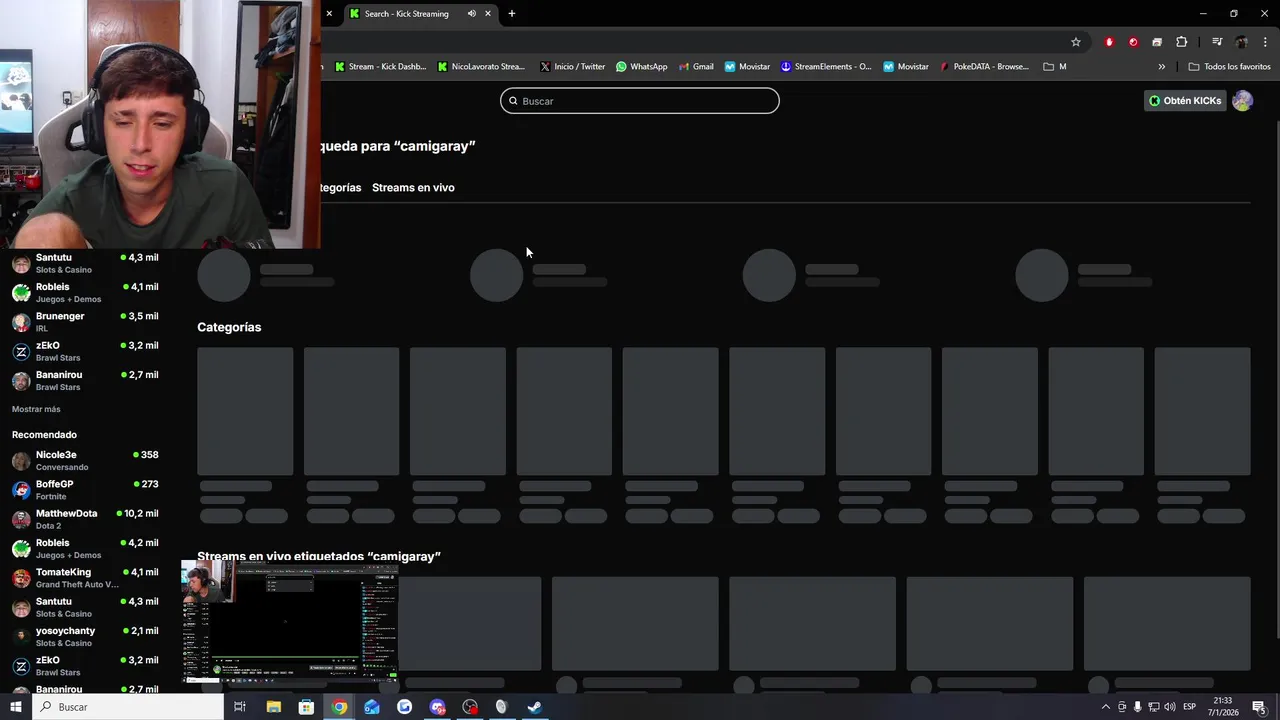The width and height of the screenshot is (1280, 720).
Task: Mute the Search - Kick Streaming tab audio
Action: coord(471,14)
